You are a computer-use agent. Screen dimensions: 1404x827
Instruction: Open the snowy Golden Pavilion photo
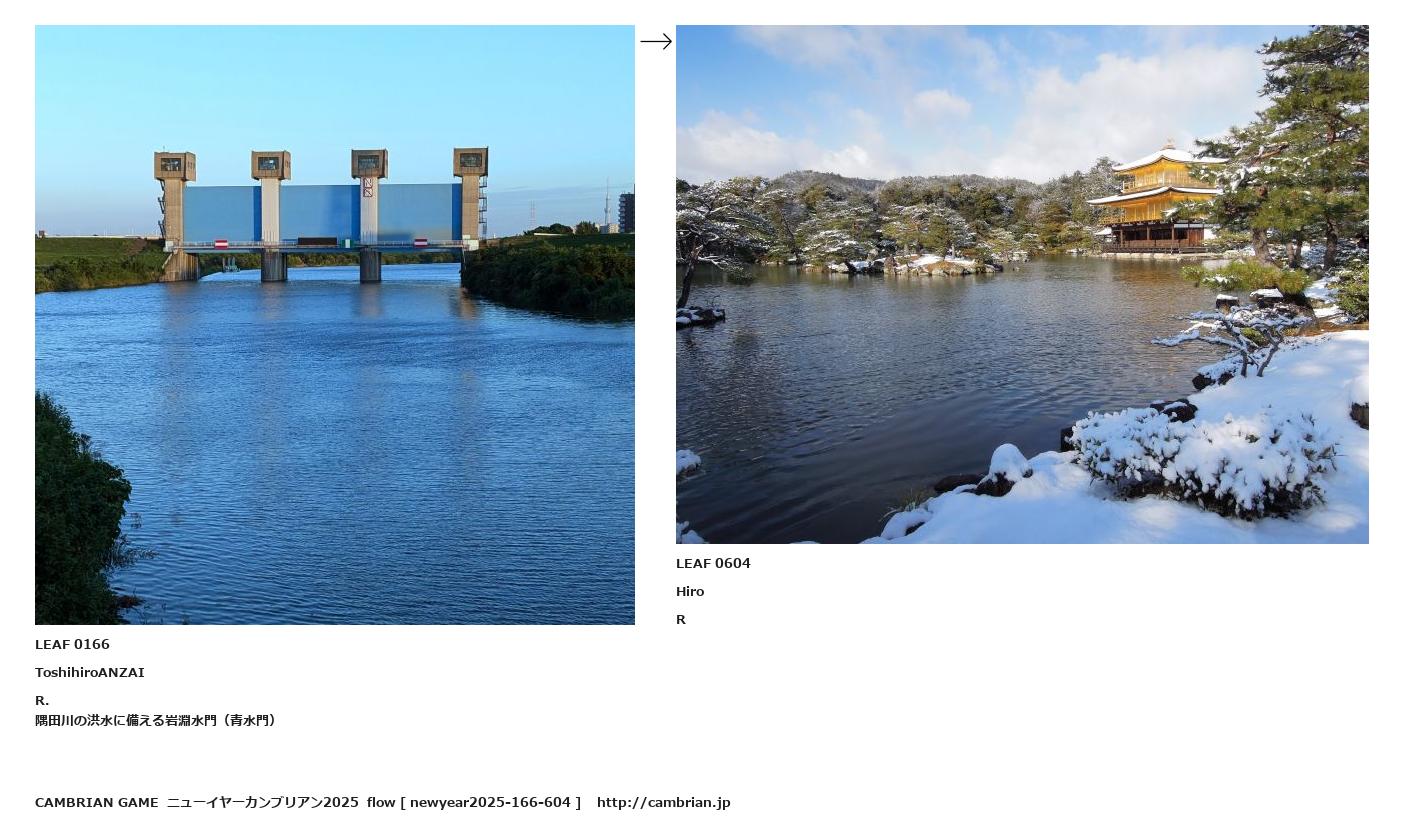coord(1022,284)
